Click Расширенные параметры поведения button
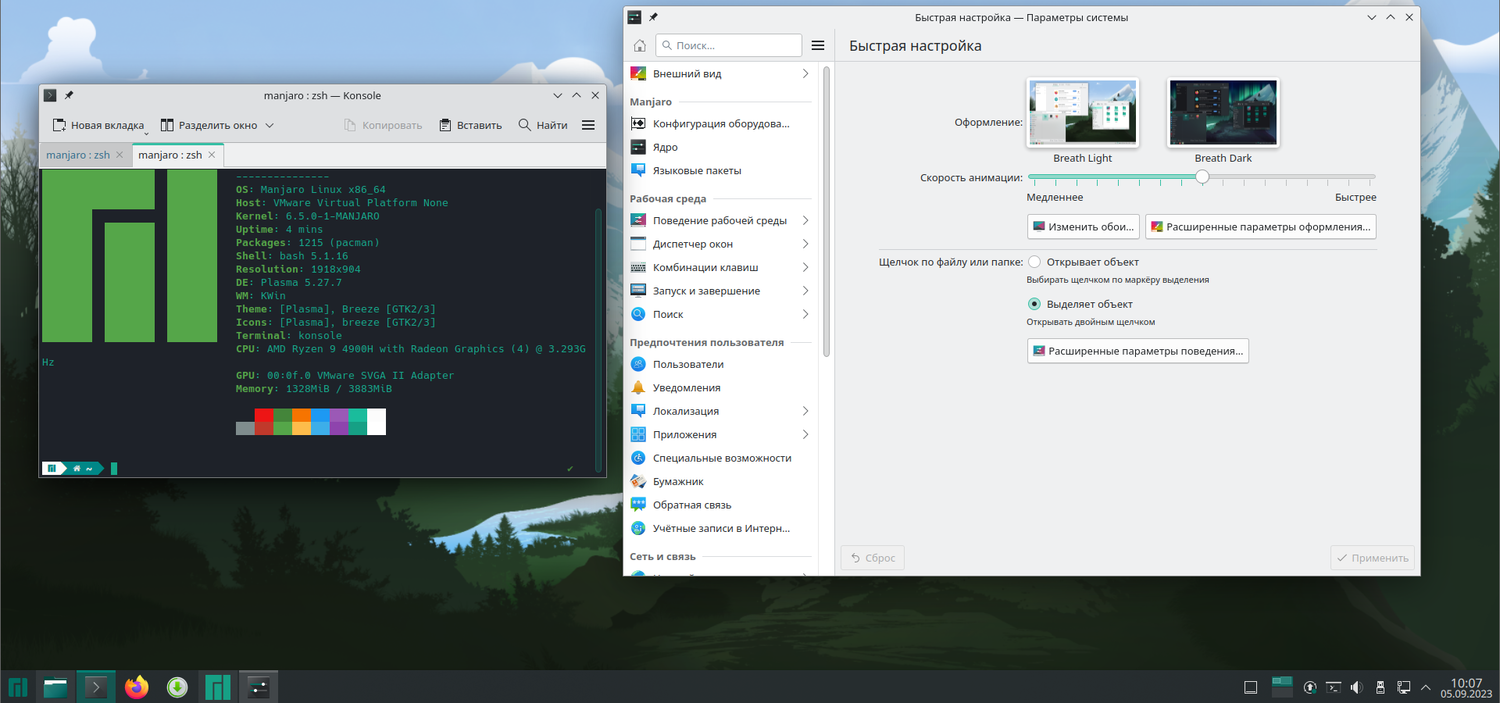Image resolution: width=1500 pixels, height=703 pixels. (x=1137, y=351)
